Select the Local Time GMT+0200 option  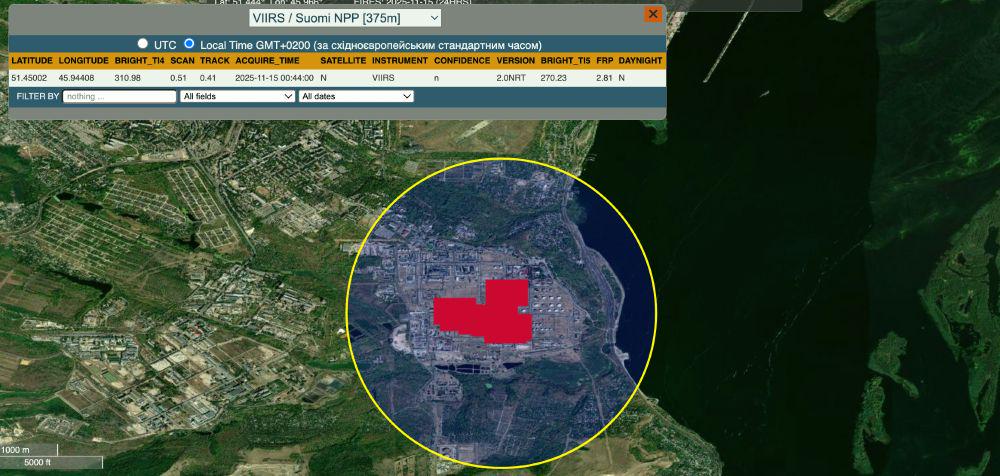pyautogui.click(x=189, y=44)
